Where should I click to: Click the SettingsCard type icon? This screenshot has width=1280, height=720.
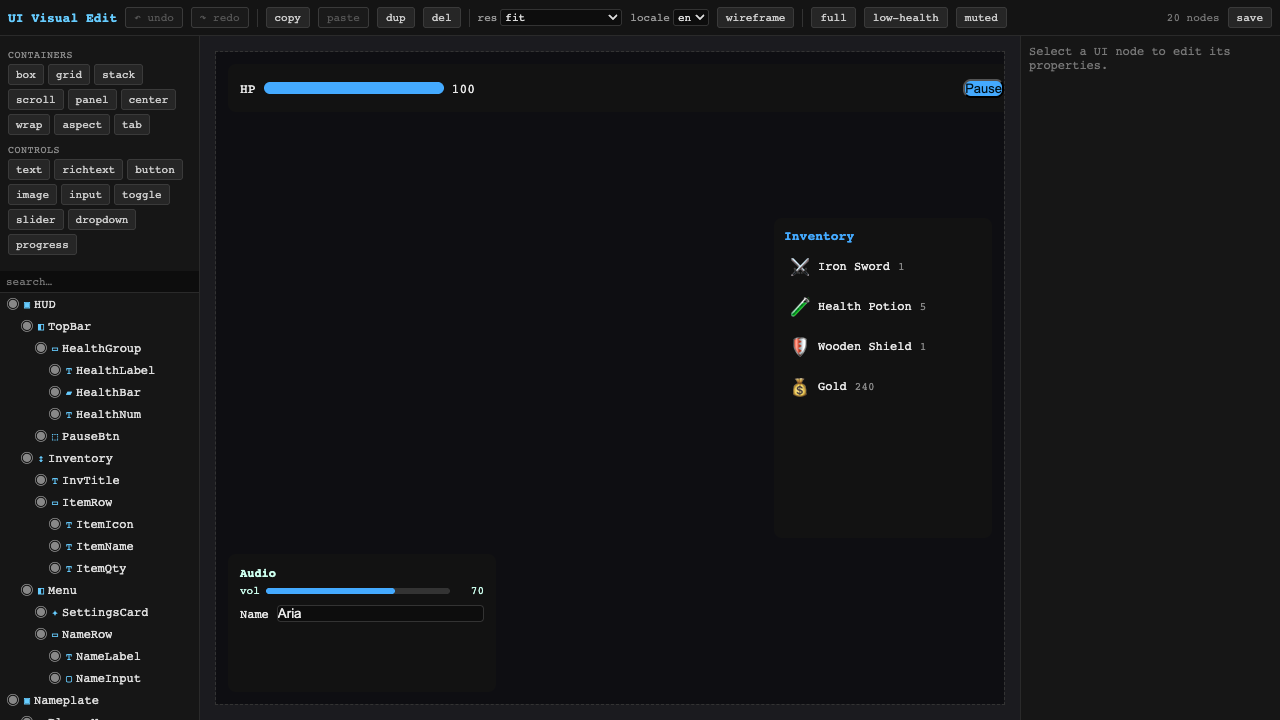(55, 613)
